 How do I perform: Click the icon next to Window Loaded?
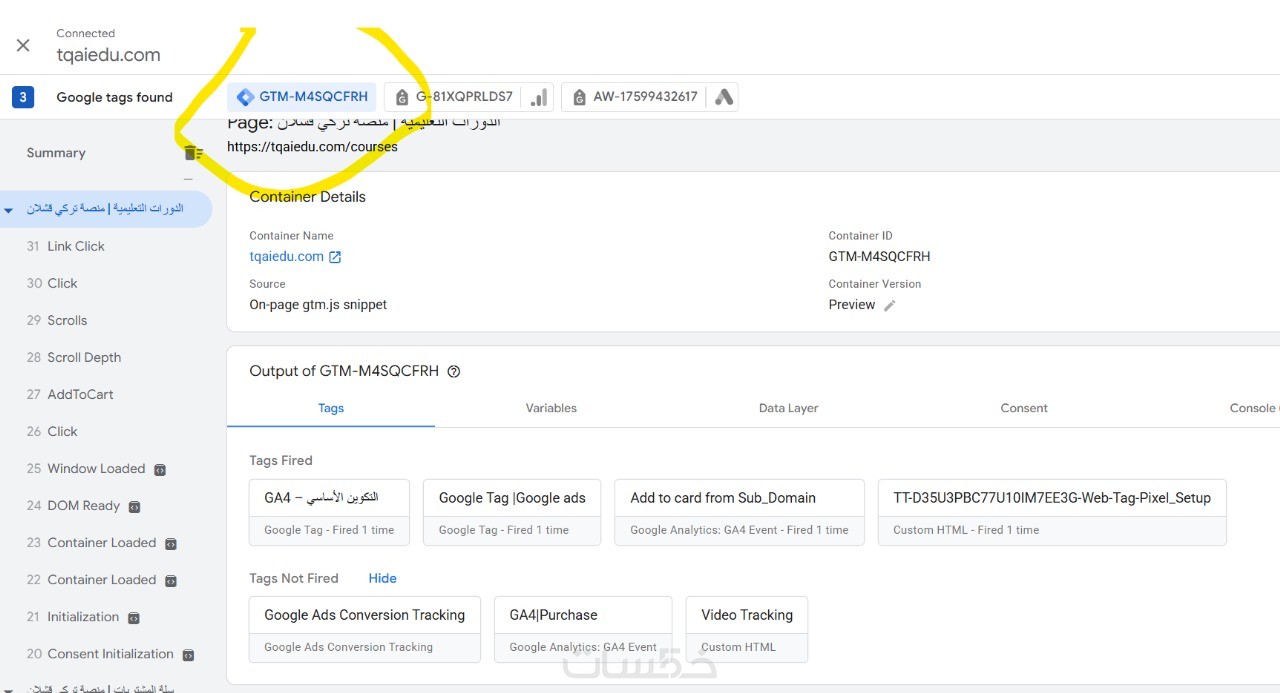point(160,469)
